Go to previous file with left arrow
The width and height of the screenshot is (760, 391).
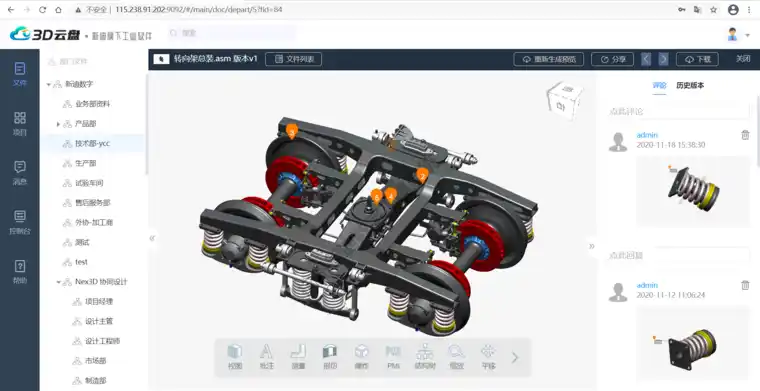646,59
